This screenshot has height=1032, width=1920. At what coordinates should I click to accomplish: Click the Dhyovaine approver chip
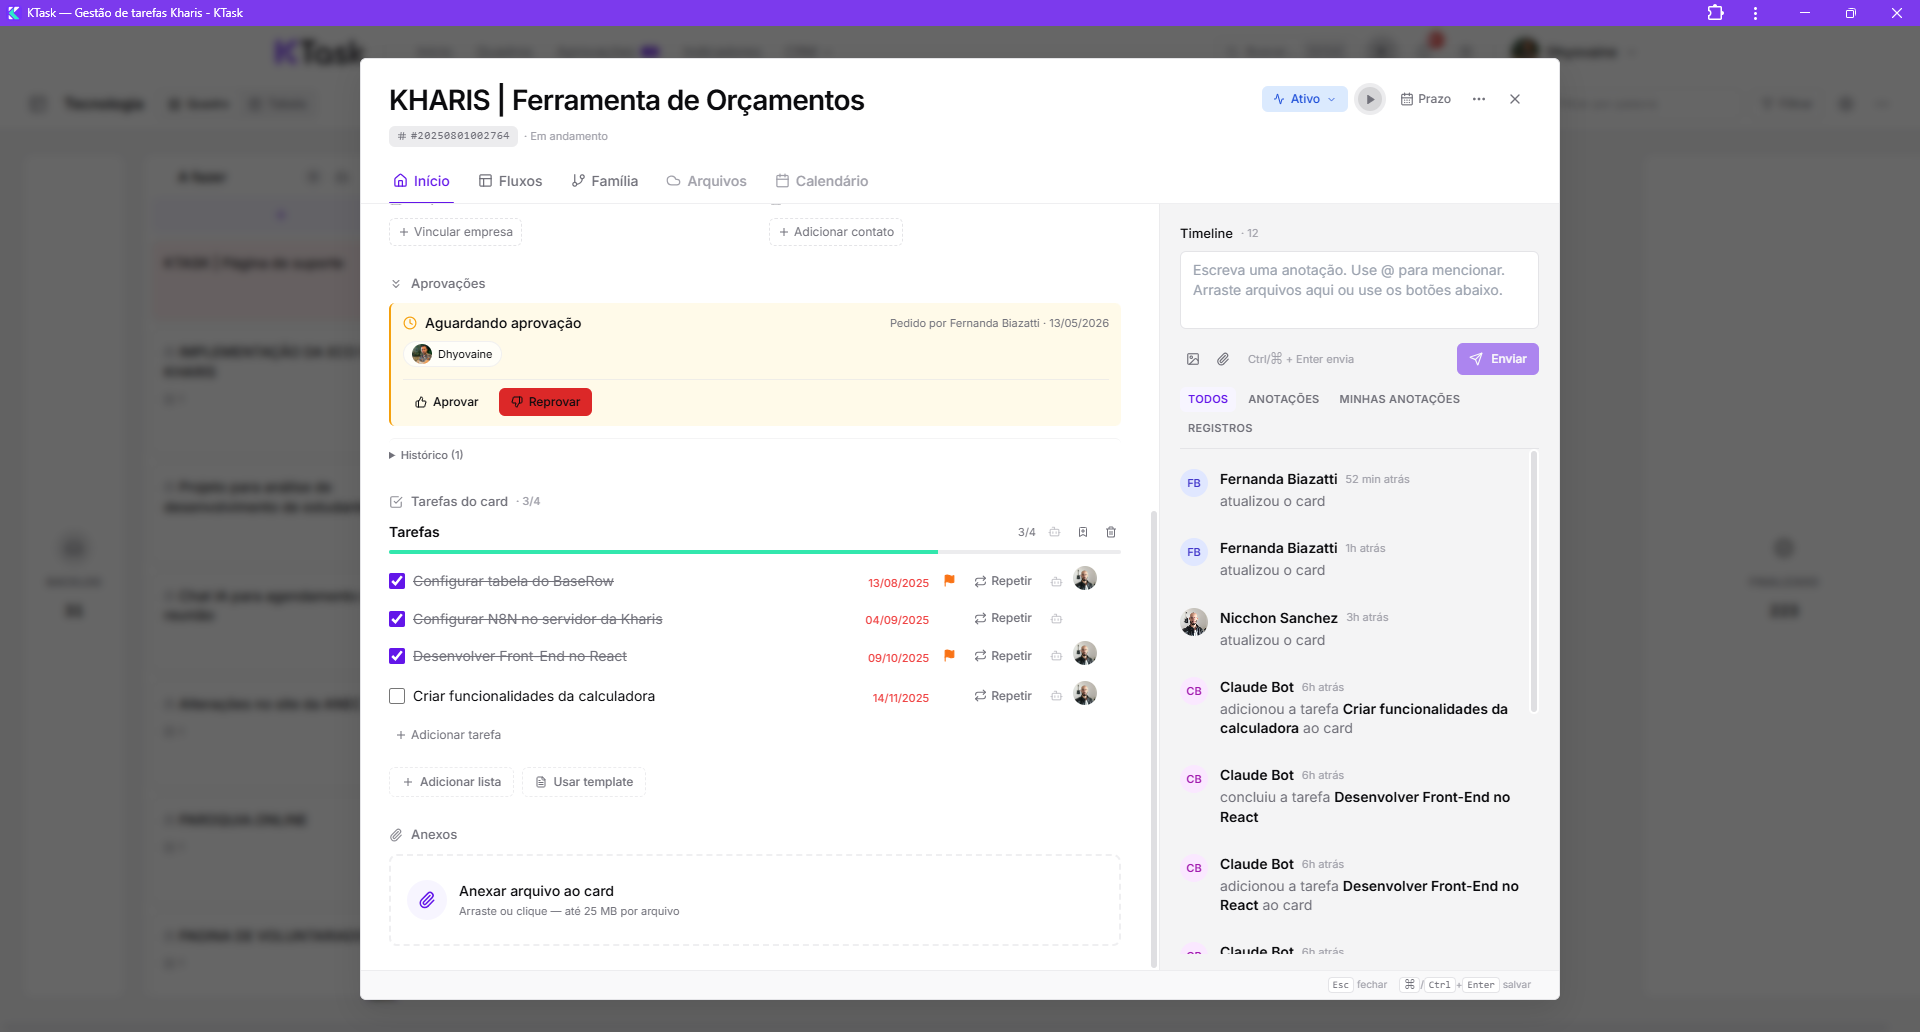coord(453,354)
